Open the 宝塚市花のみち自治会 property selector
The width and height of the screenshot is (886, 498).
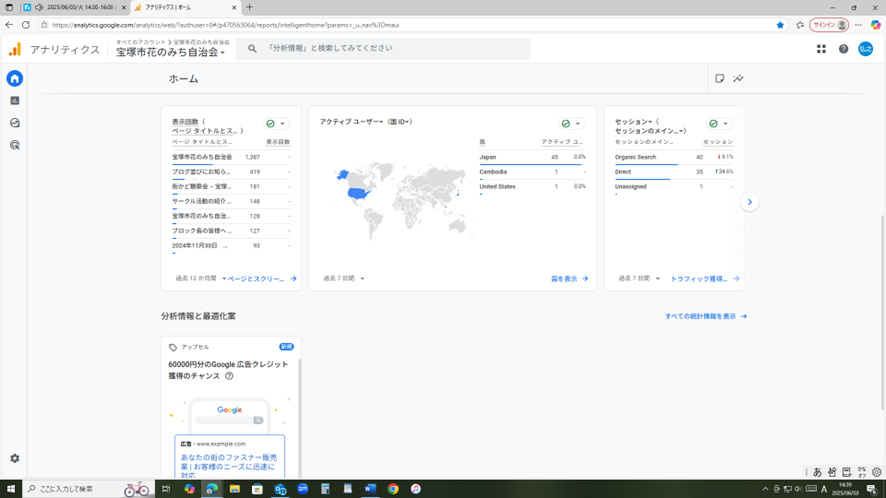(x=170, y=53)
